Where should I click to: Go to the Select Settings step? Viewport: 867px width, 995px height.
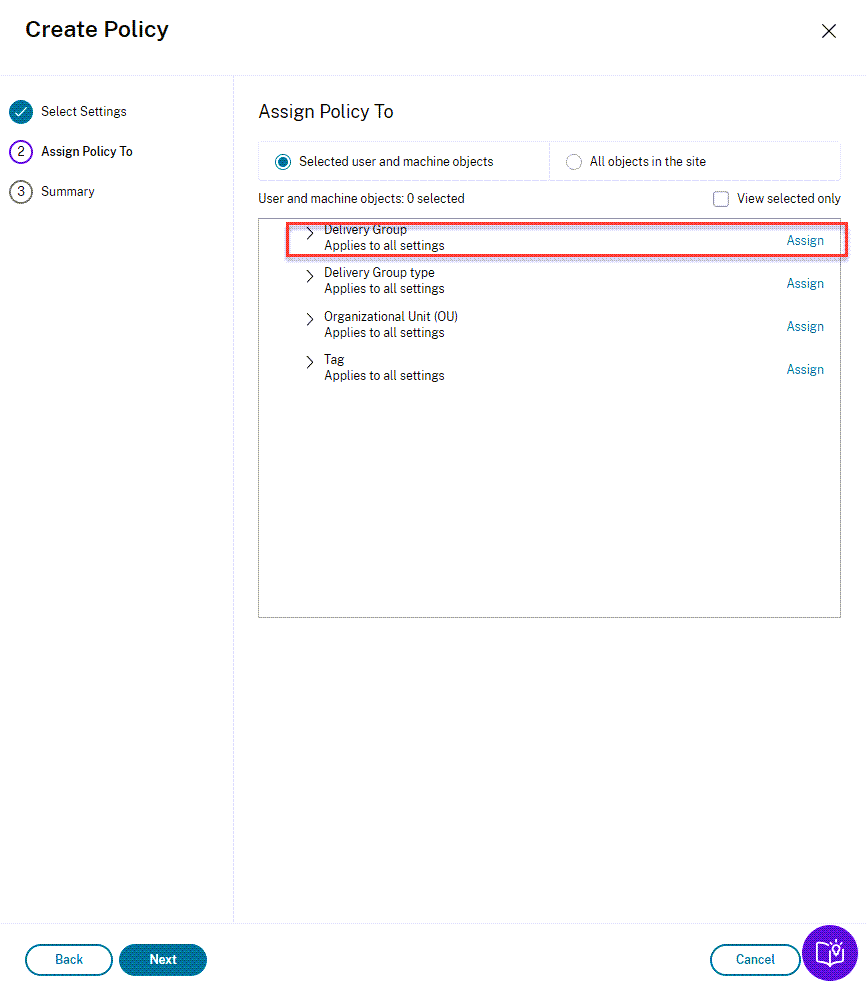click(84, 112)
